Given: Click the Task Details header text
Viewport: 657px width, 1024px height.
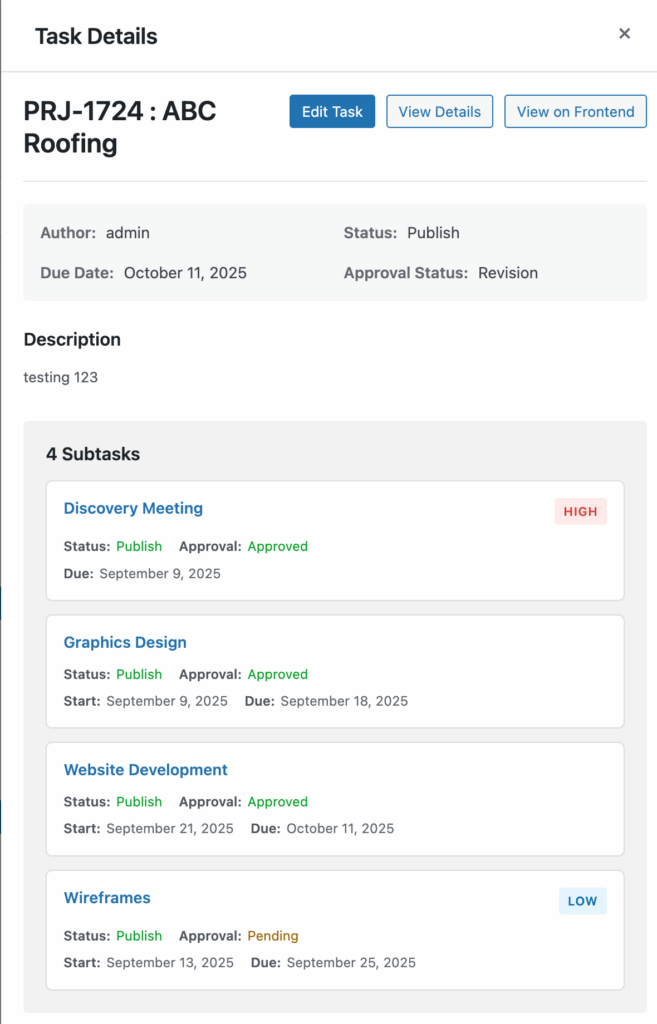Looking at the screenshot, I should [96, 37].
